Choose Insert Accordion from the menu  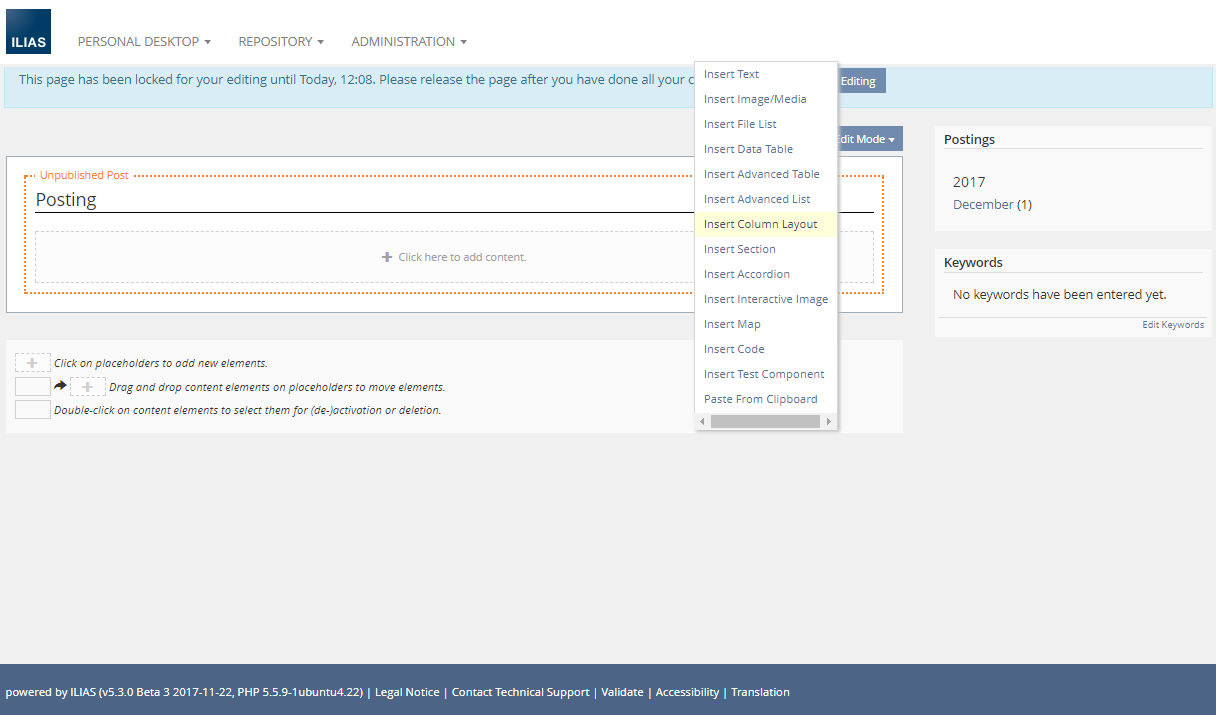[746, 274]
